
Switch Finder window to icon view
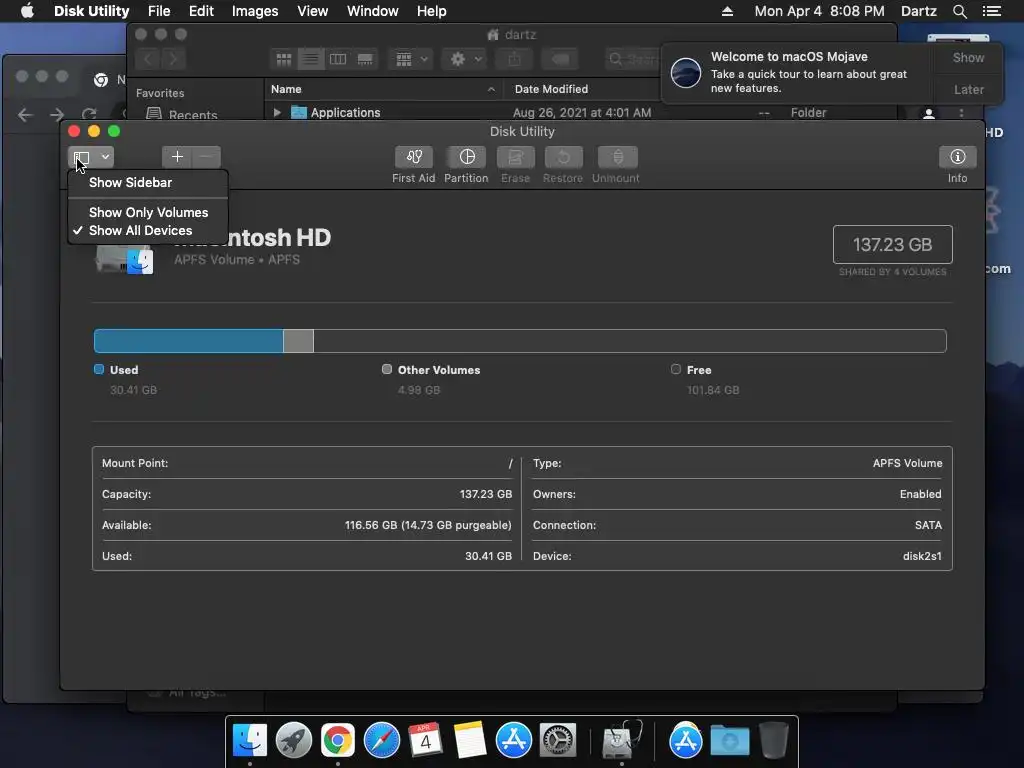tap(283, 59)
